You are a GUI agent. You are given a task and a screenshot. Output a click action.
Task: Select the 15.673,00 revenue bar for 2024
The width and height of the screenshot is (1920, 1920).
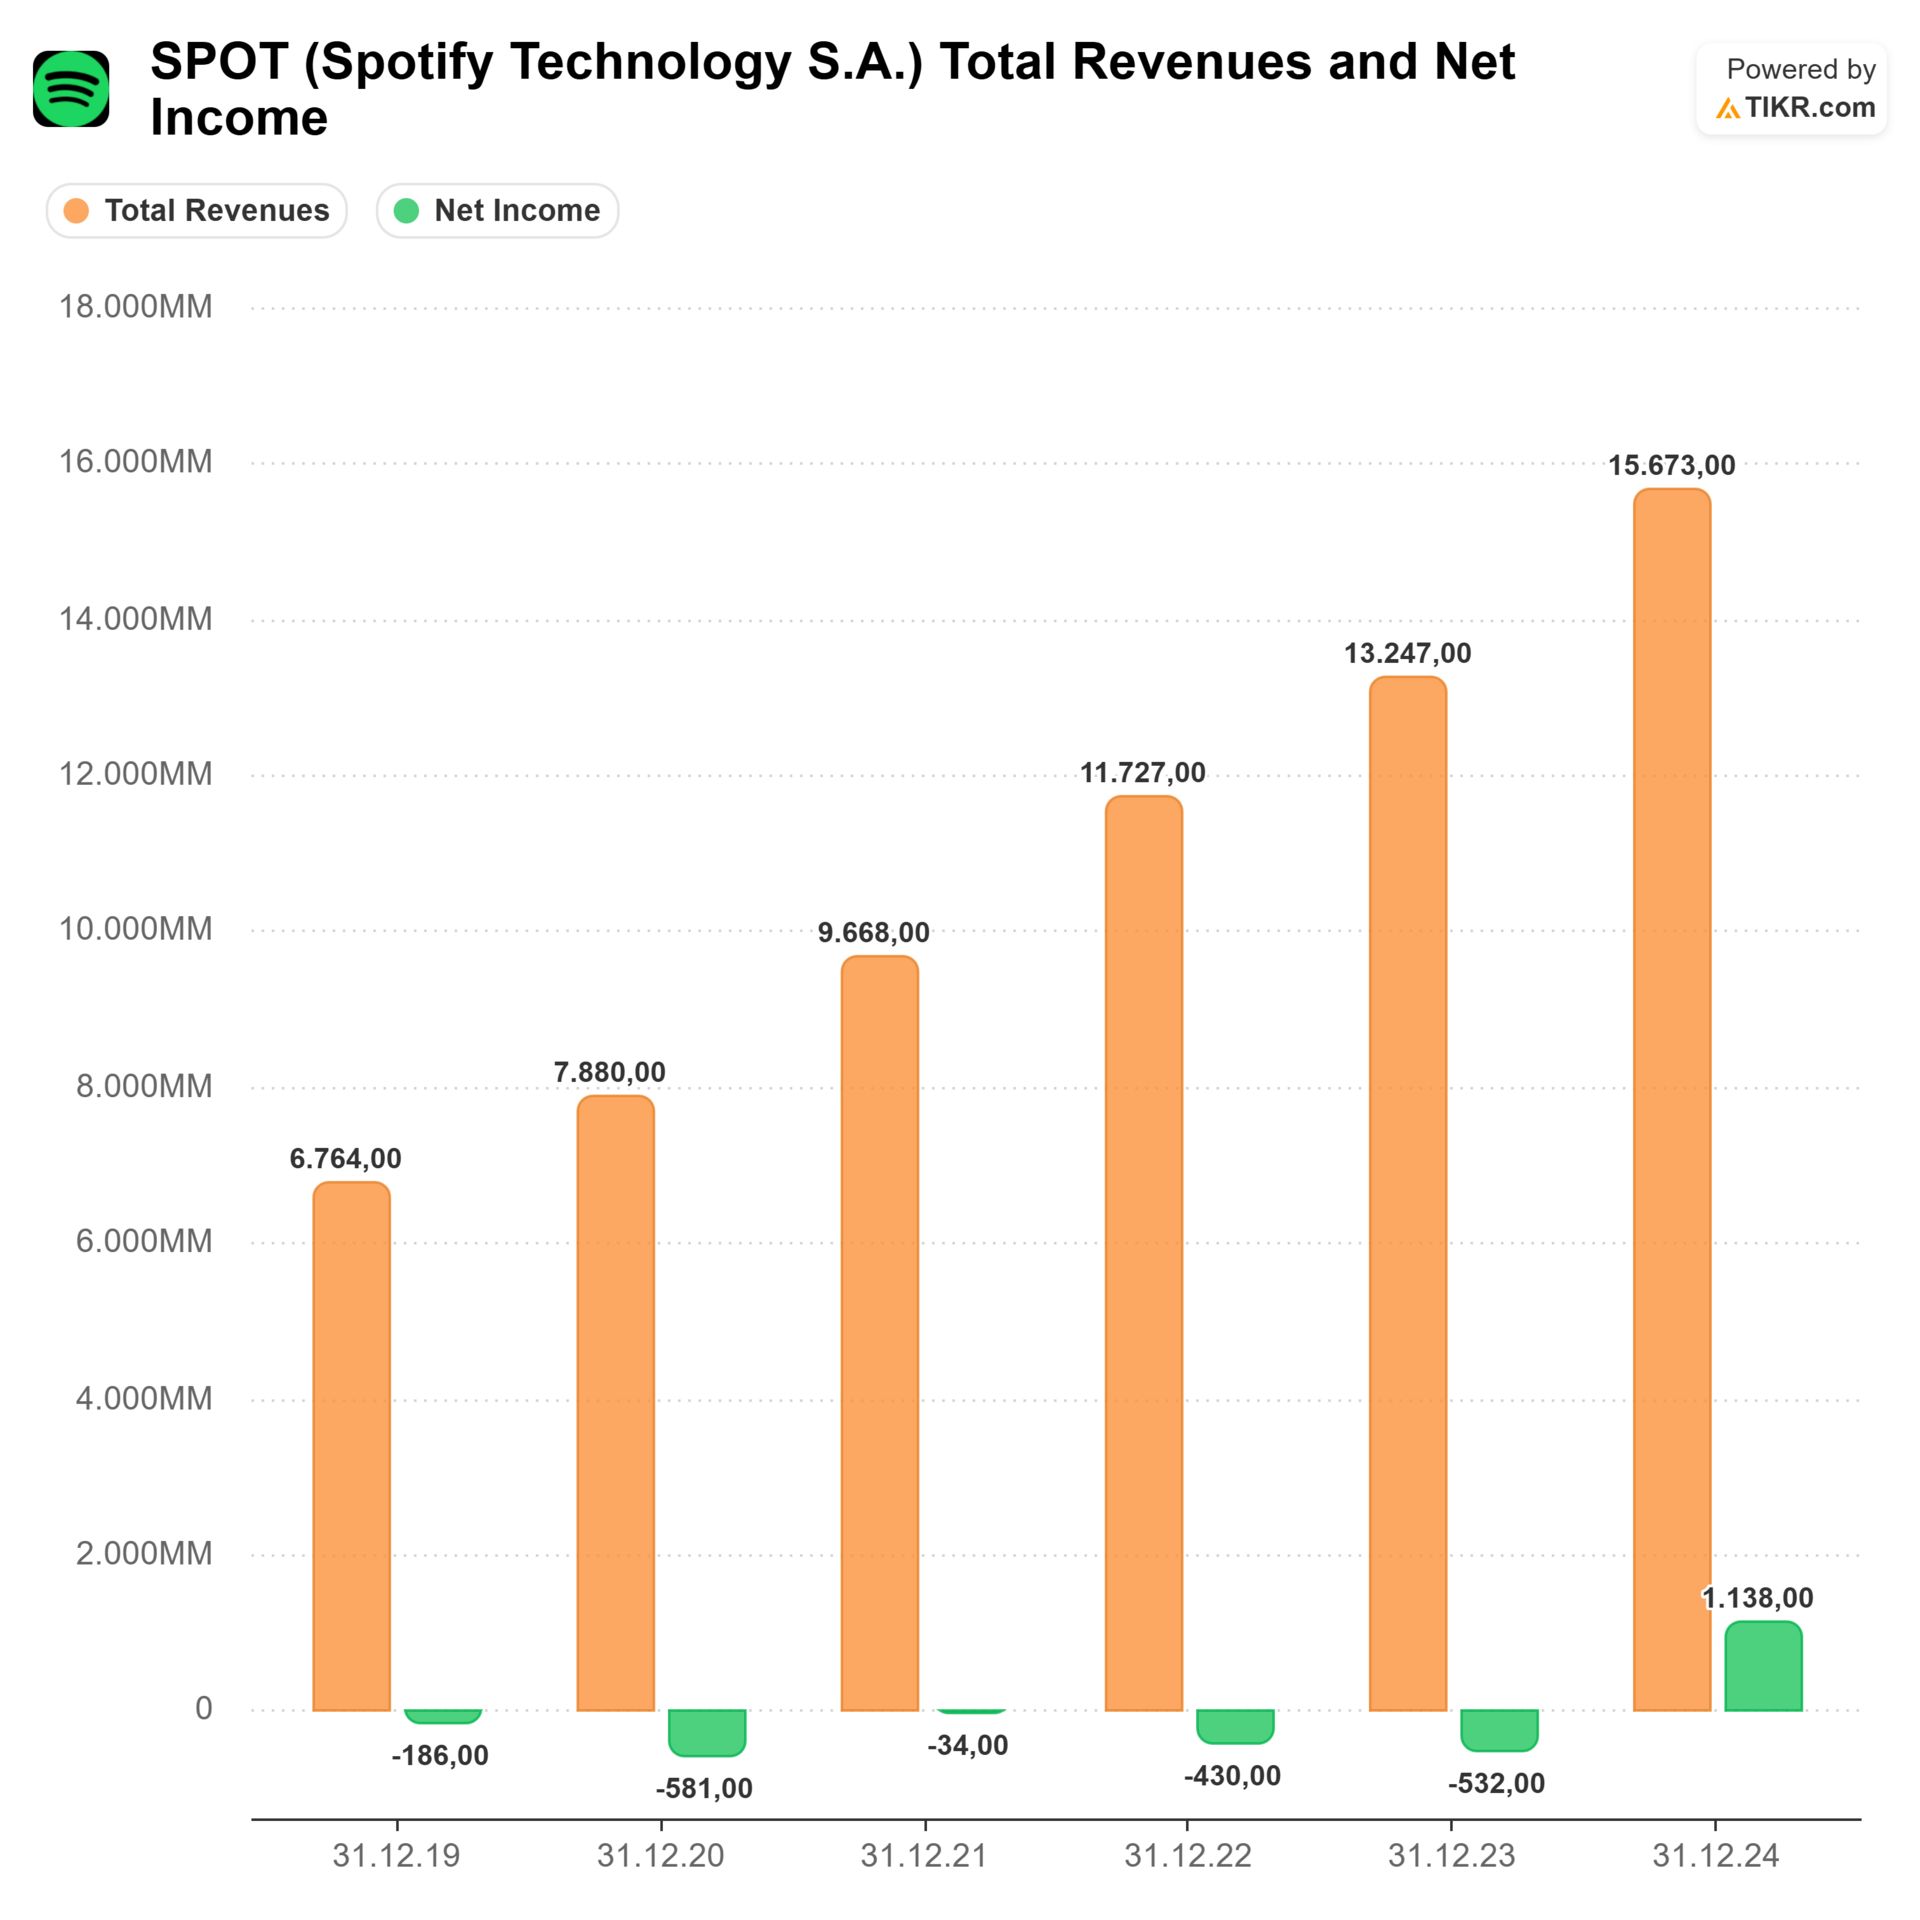(x=1671, y=1100)
